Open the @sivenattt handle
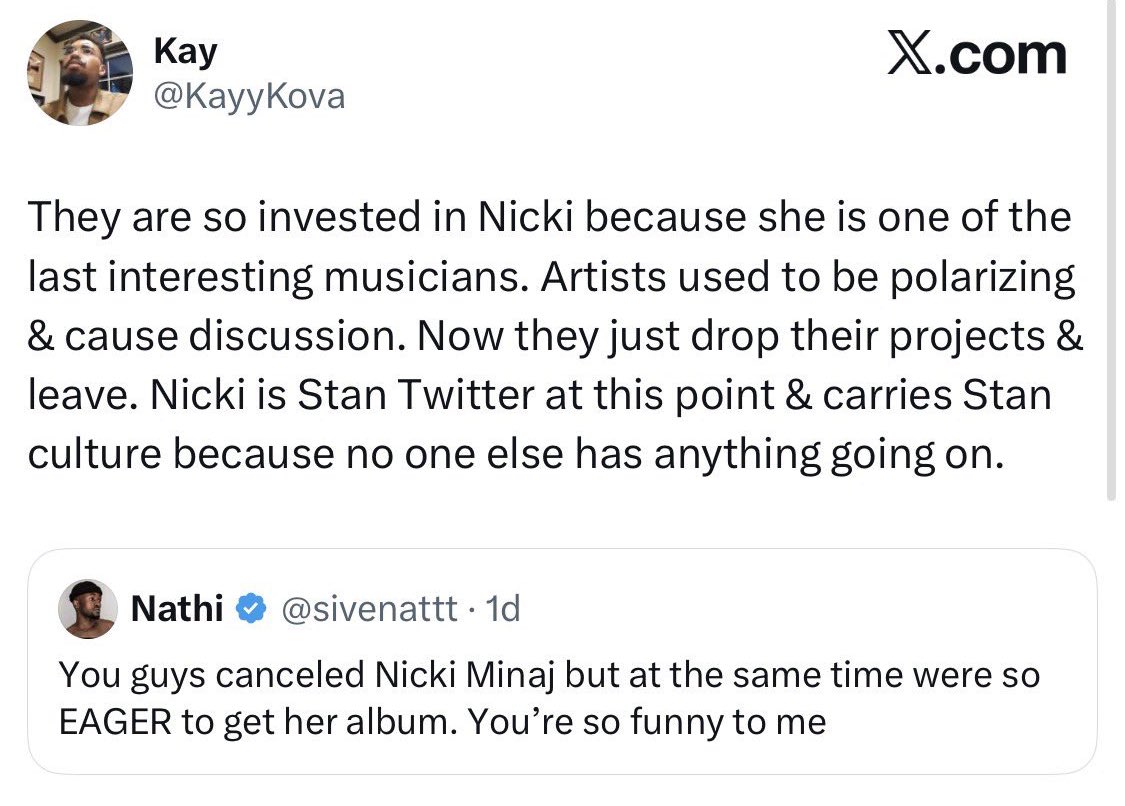This screenshot has width=1125, height=806. (373, 608)
